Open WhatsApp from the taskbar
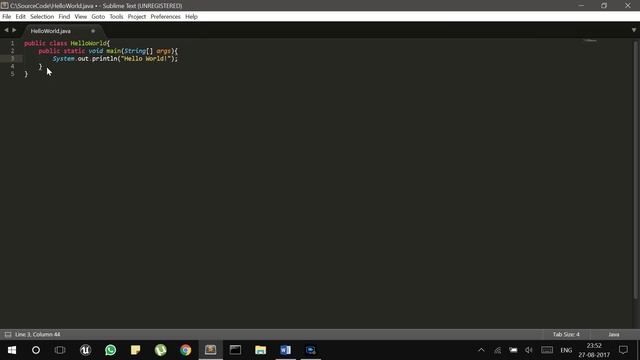640x360 pixels. point(111,350)
